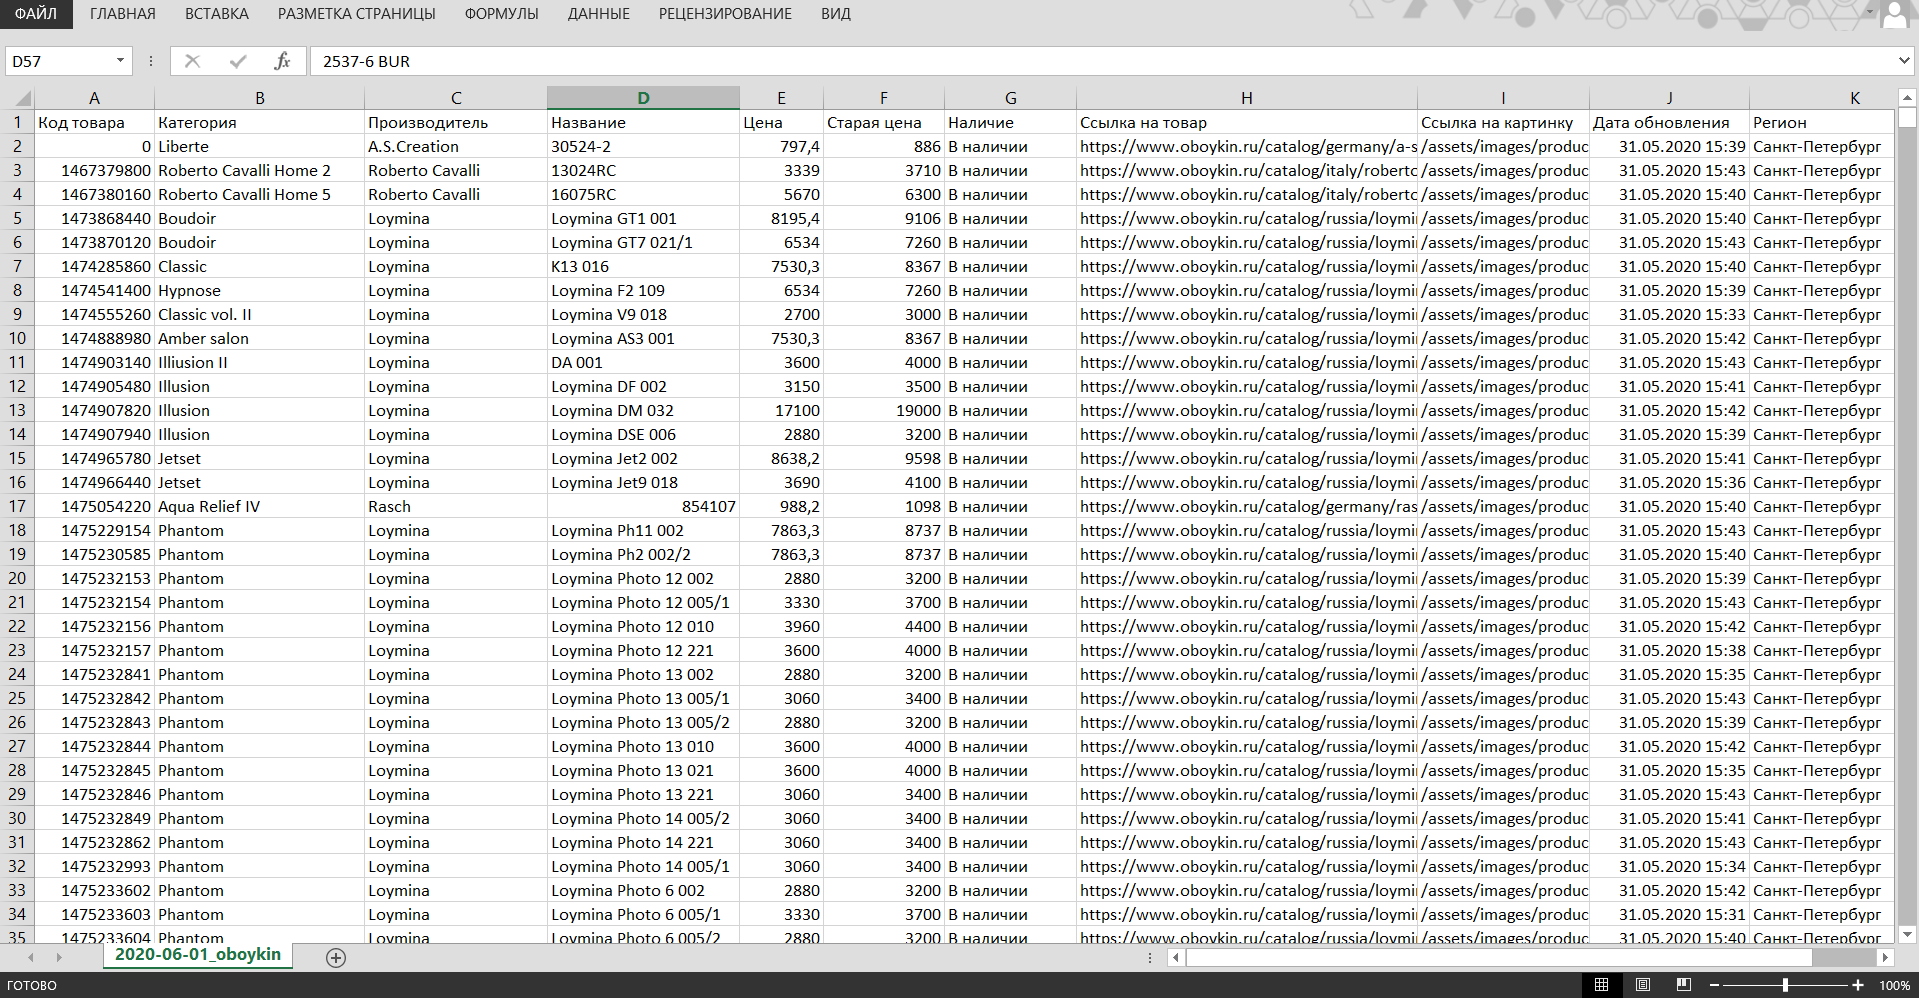Screen dimensions: 1919x998
Task: Open the РЕЦЕНЗИРОВАНИЕ ribbon tab
Action: [725, 14]
